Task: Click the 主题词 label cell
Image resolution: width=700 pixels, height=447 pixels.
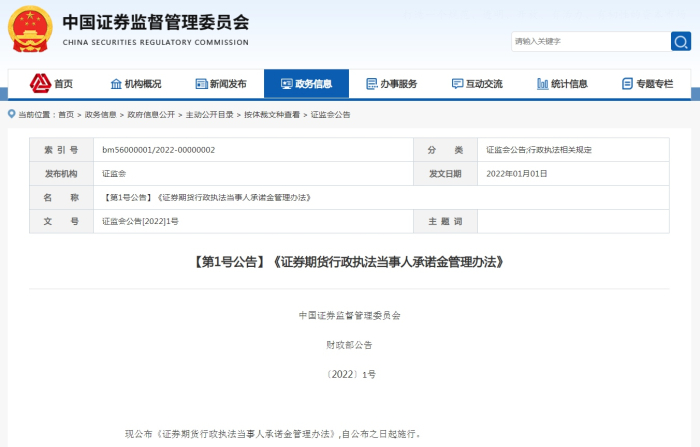Action: 445,221
